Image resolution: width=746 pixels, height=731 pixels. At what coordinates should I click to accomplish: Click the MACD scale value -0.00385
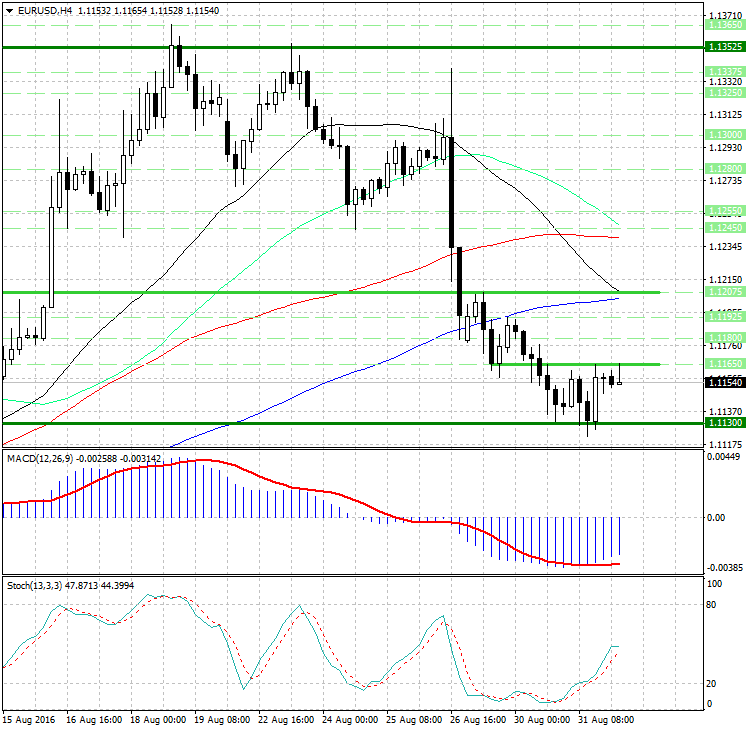pos(725,568)
